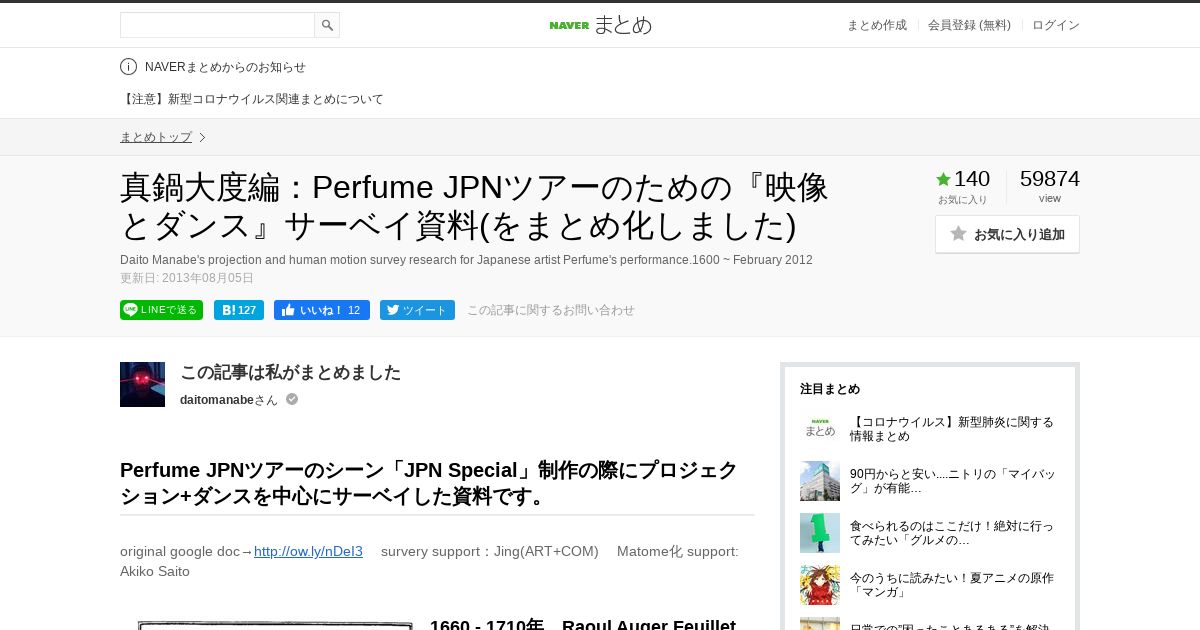The height and width of the screenshot is (630, 1200).
Task: Open この記事に関するお問い合わせ link
Action: [551, 310]
